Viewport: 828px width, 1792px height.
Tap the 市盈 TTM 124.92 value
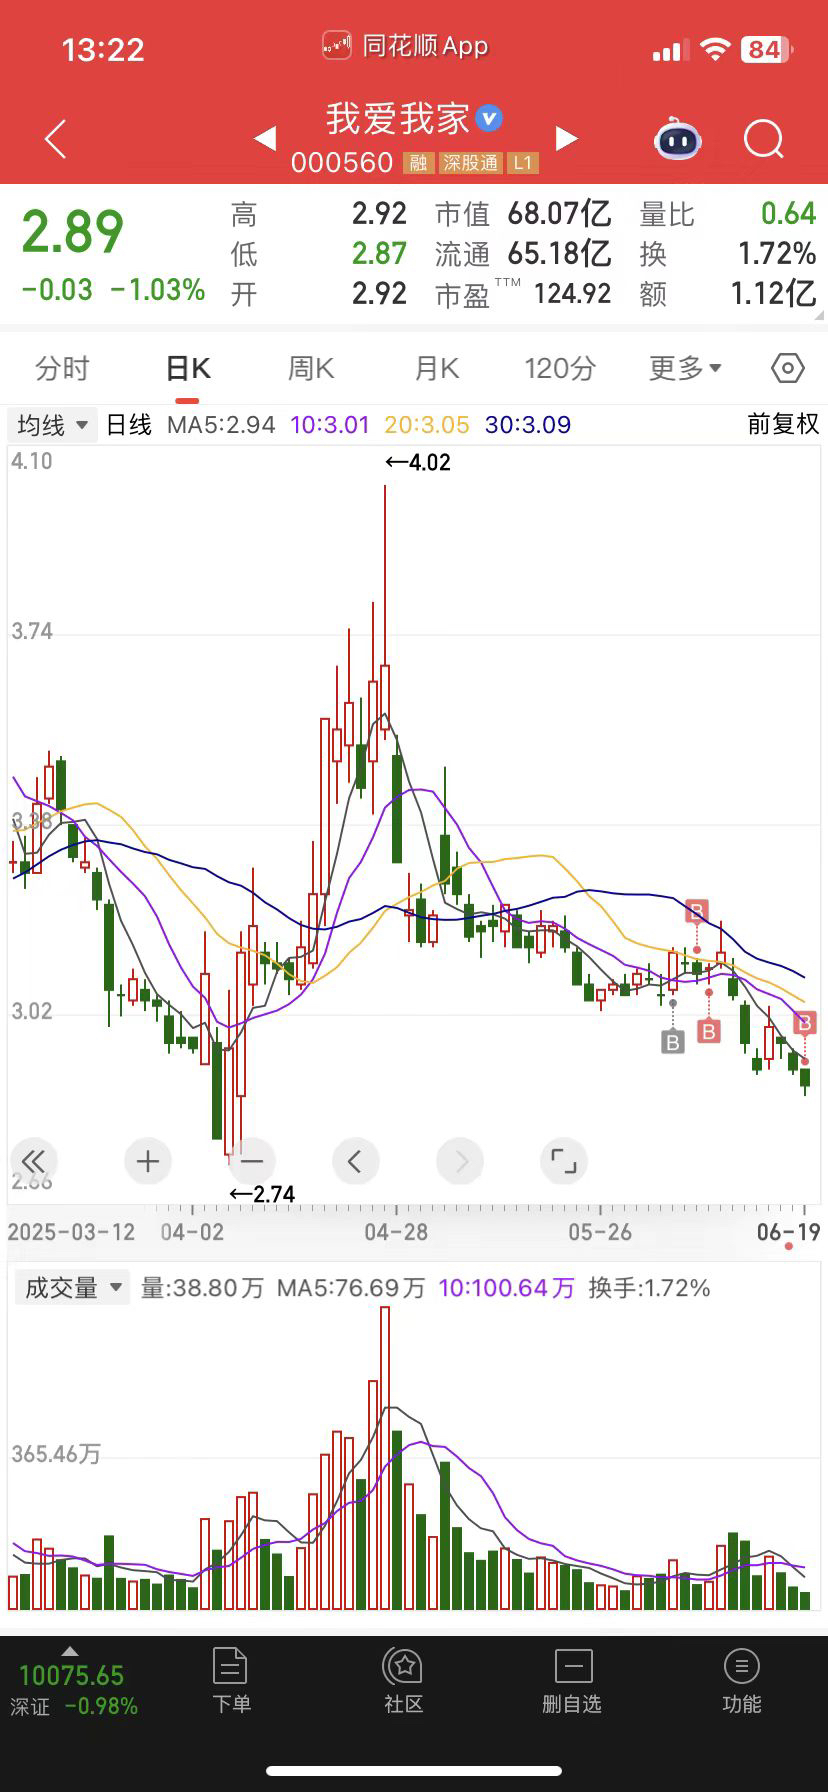(572, 293)
